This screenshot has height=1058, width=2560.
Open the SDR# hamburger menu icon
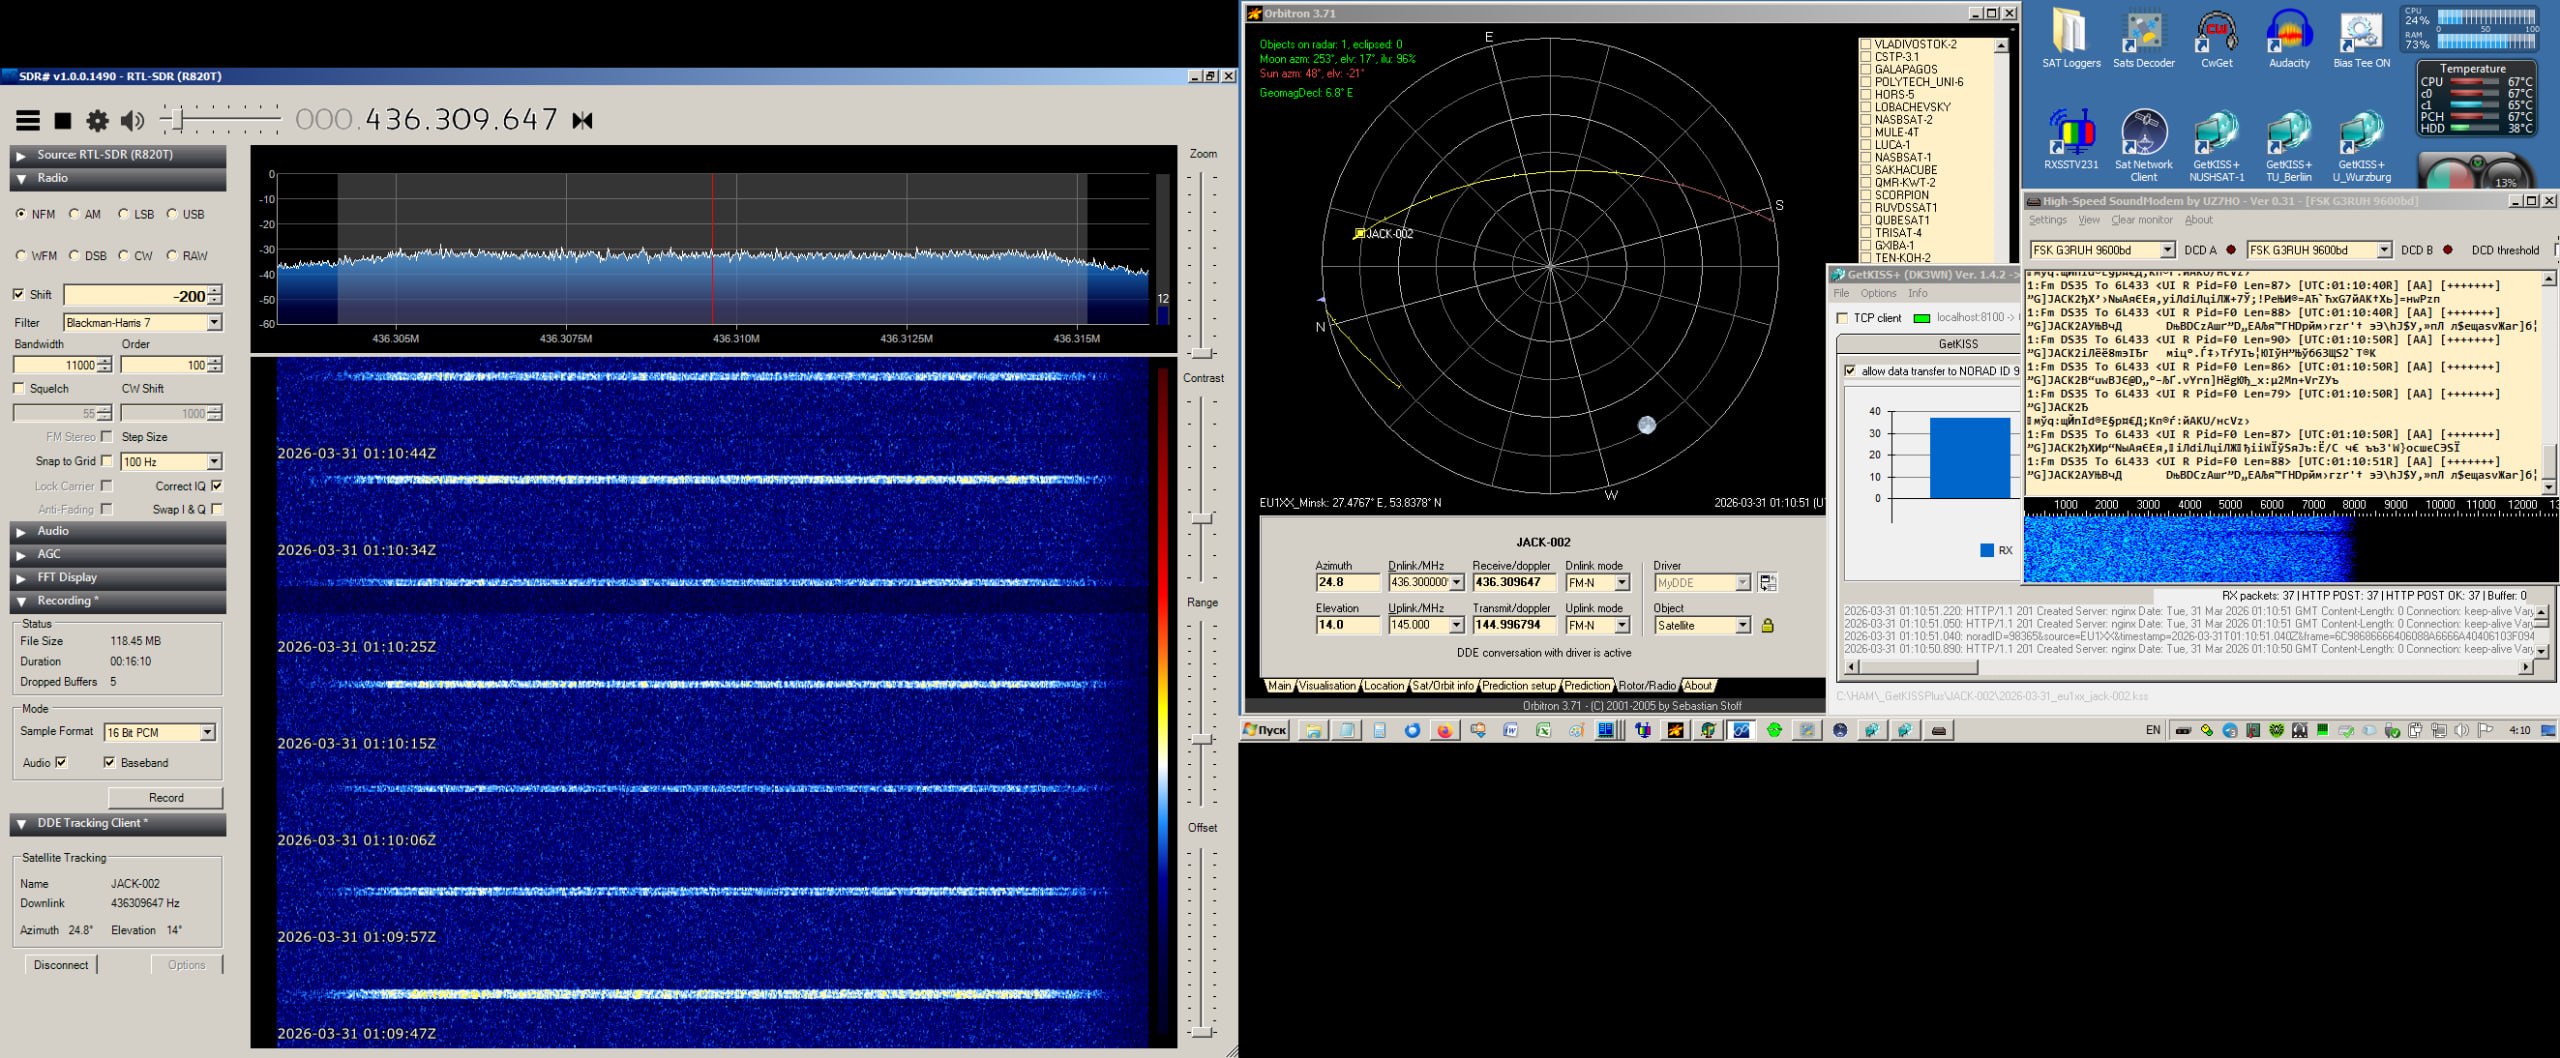click(28, 121)
